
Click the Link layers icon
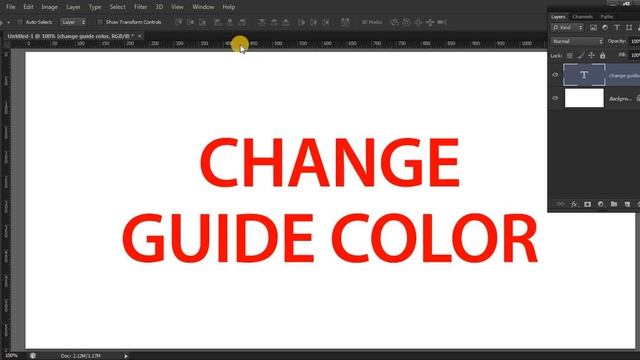tap(561, 204)
